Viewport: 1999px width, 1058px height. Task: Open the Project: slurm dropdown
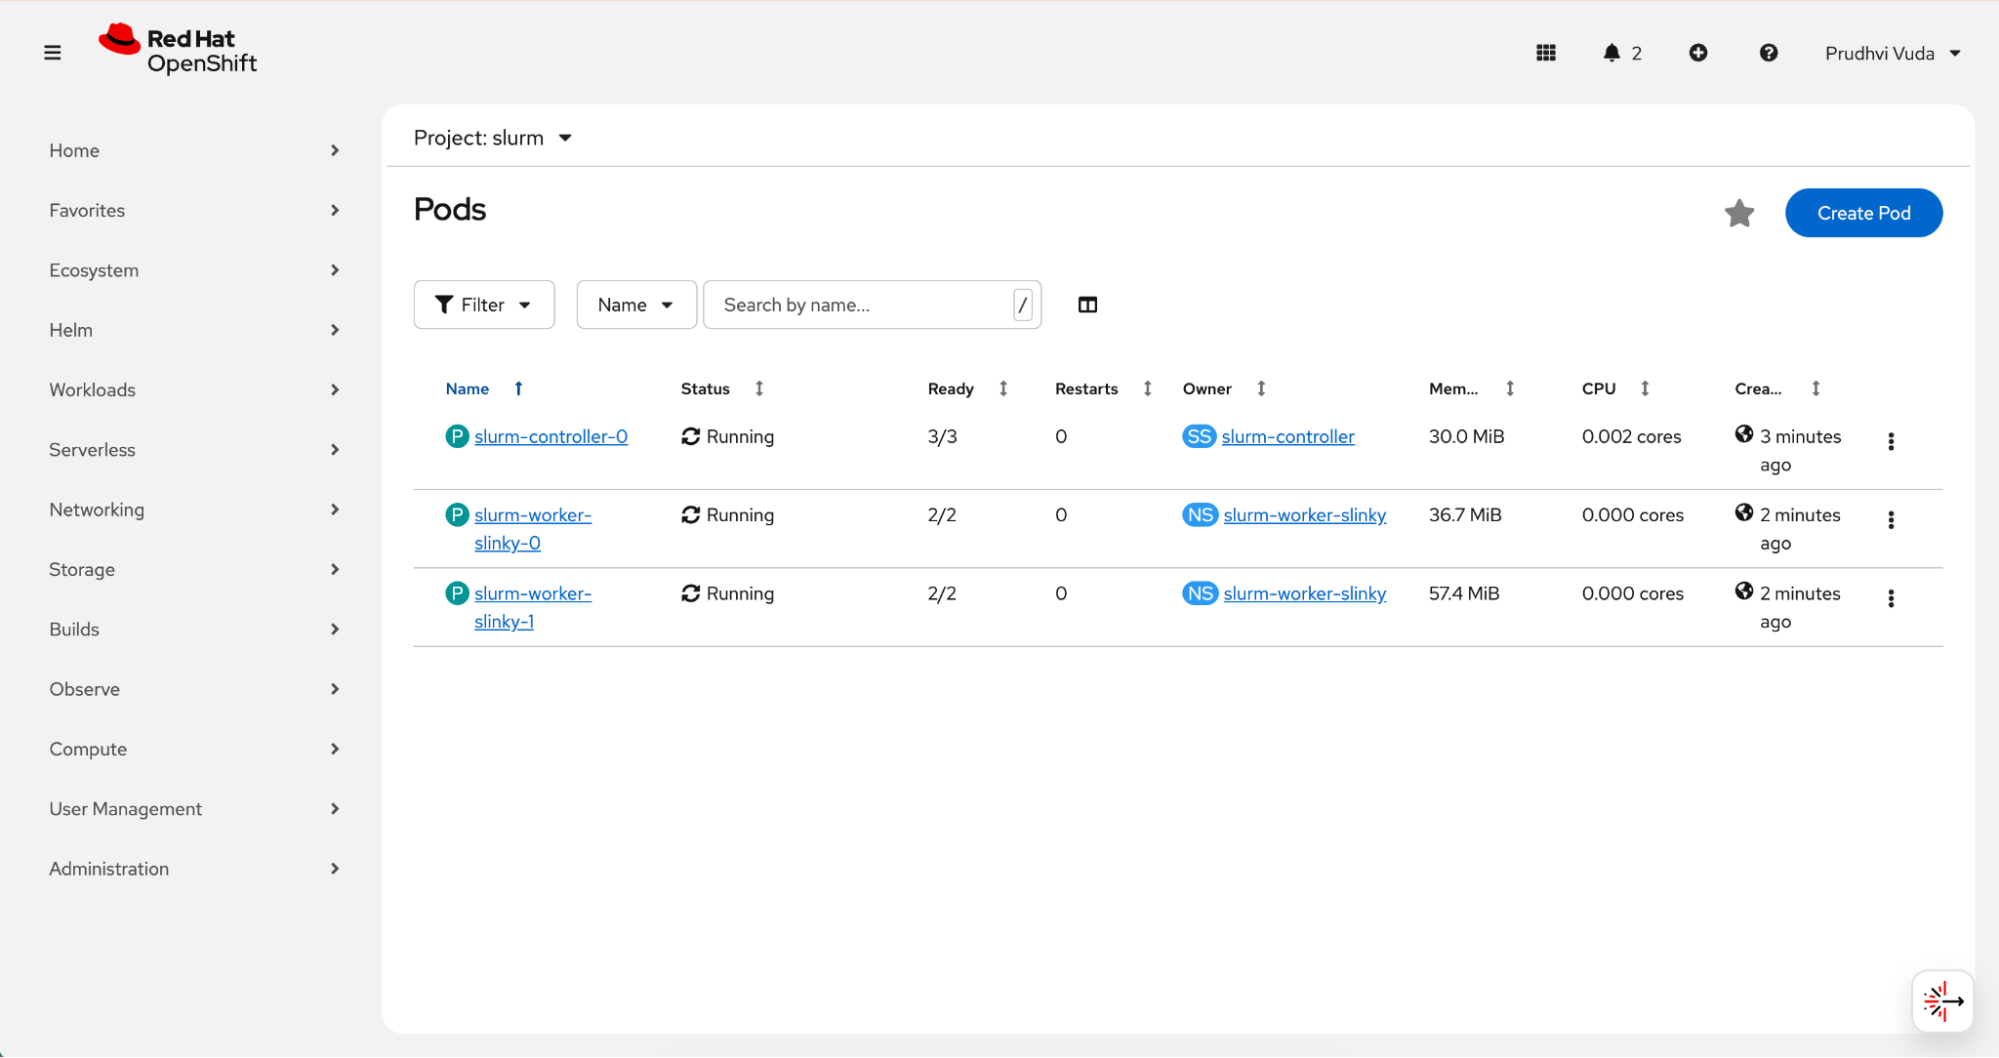coord(492,138)
